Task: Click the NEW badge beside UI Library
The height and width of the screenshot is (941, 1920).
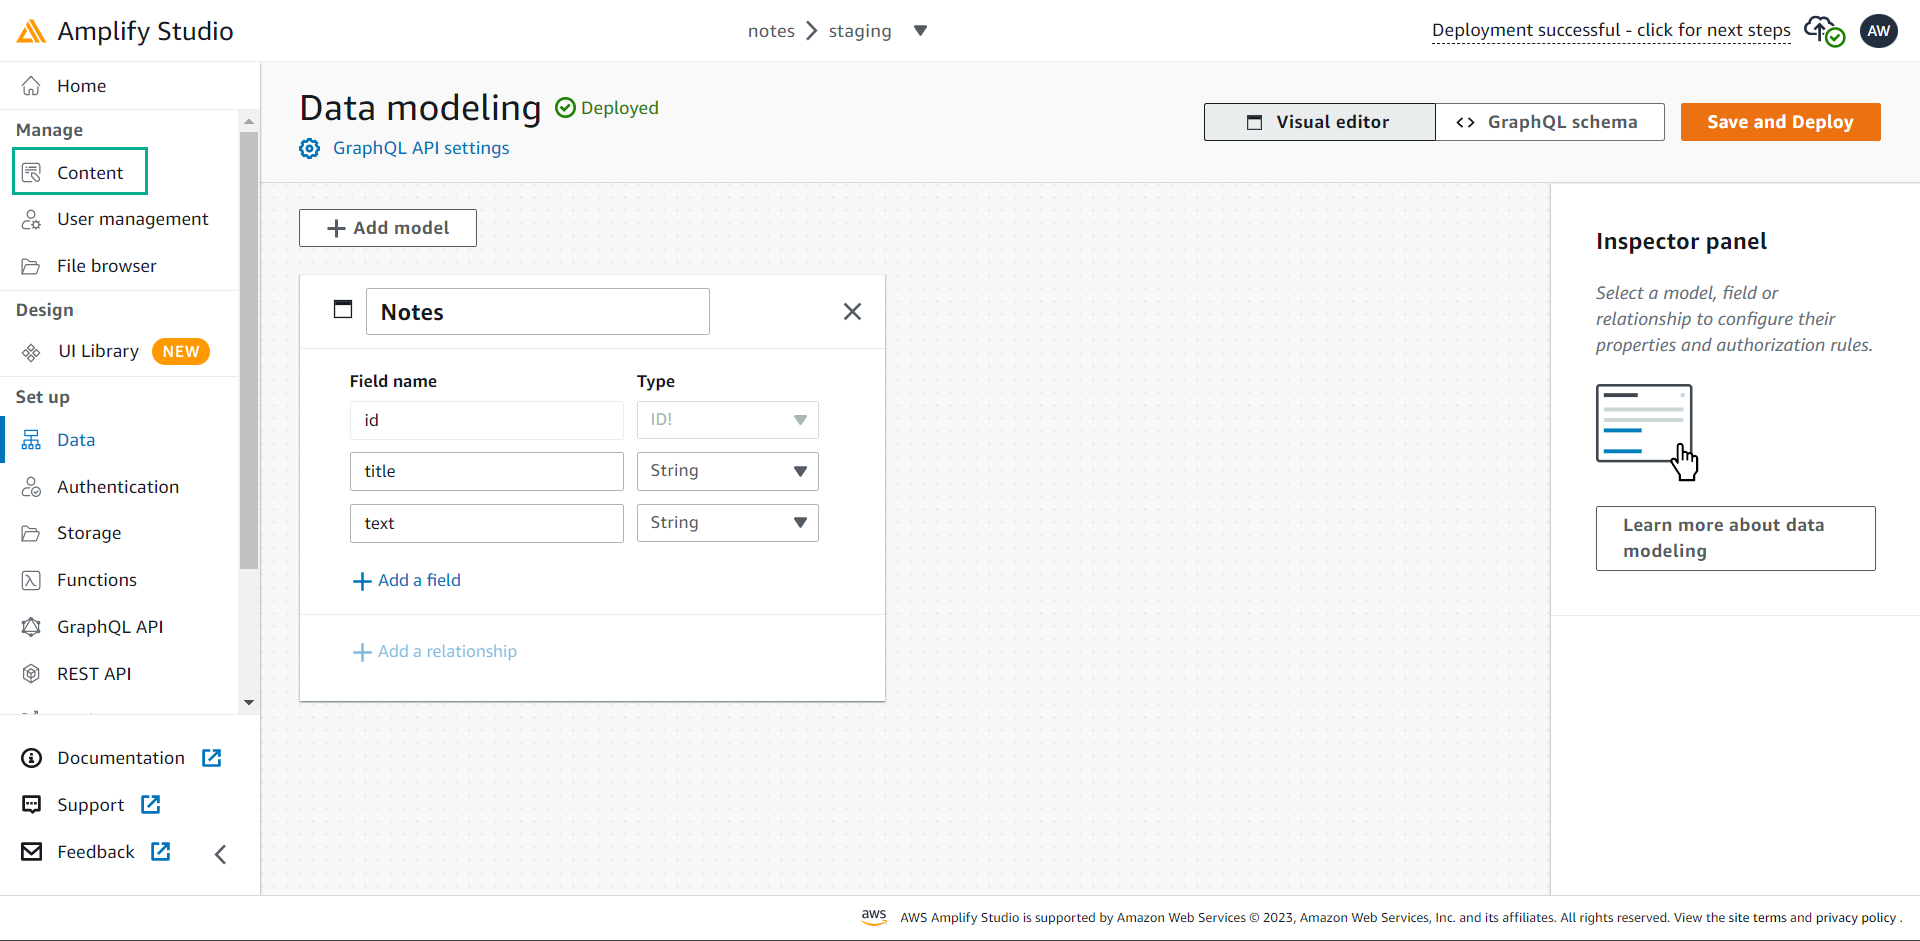Action: point(181,352)
